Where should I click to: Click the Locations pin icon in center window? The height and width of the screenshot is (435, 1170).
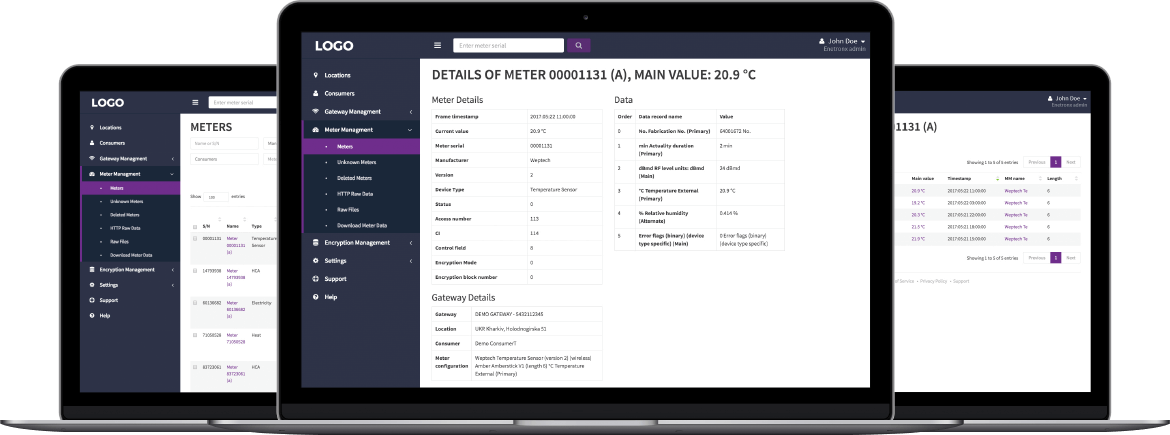point(316,75)
